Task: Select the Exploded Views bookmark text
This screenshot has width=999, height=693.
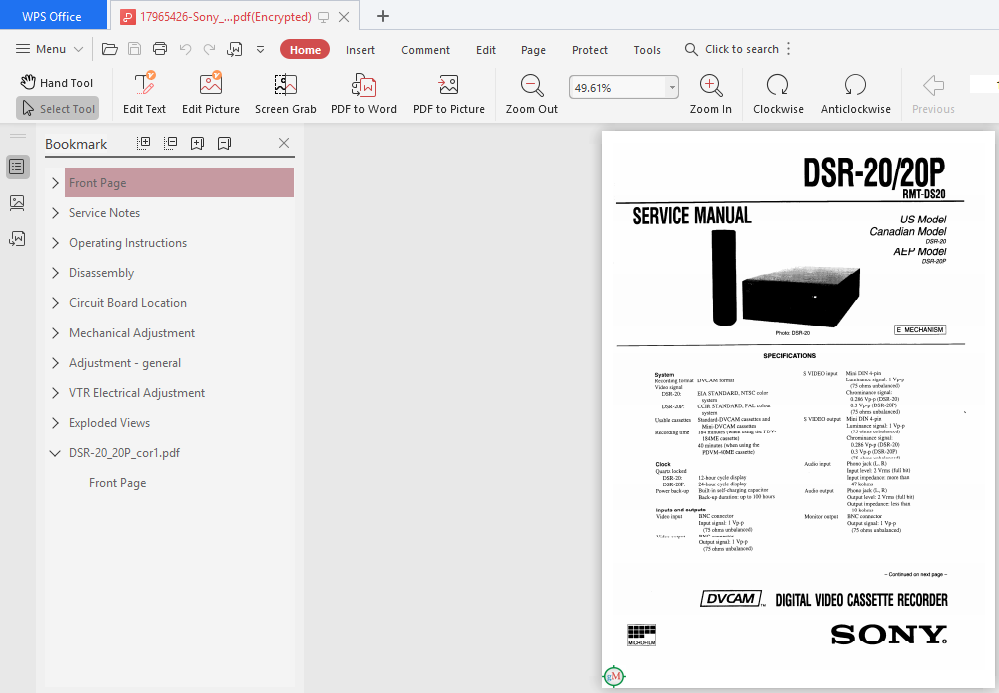Action: pyautogui.click(x=110, y=423)
